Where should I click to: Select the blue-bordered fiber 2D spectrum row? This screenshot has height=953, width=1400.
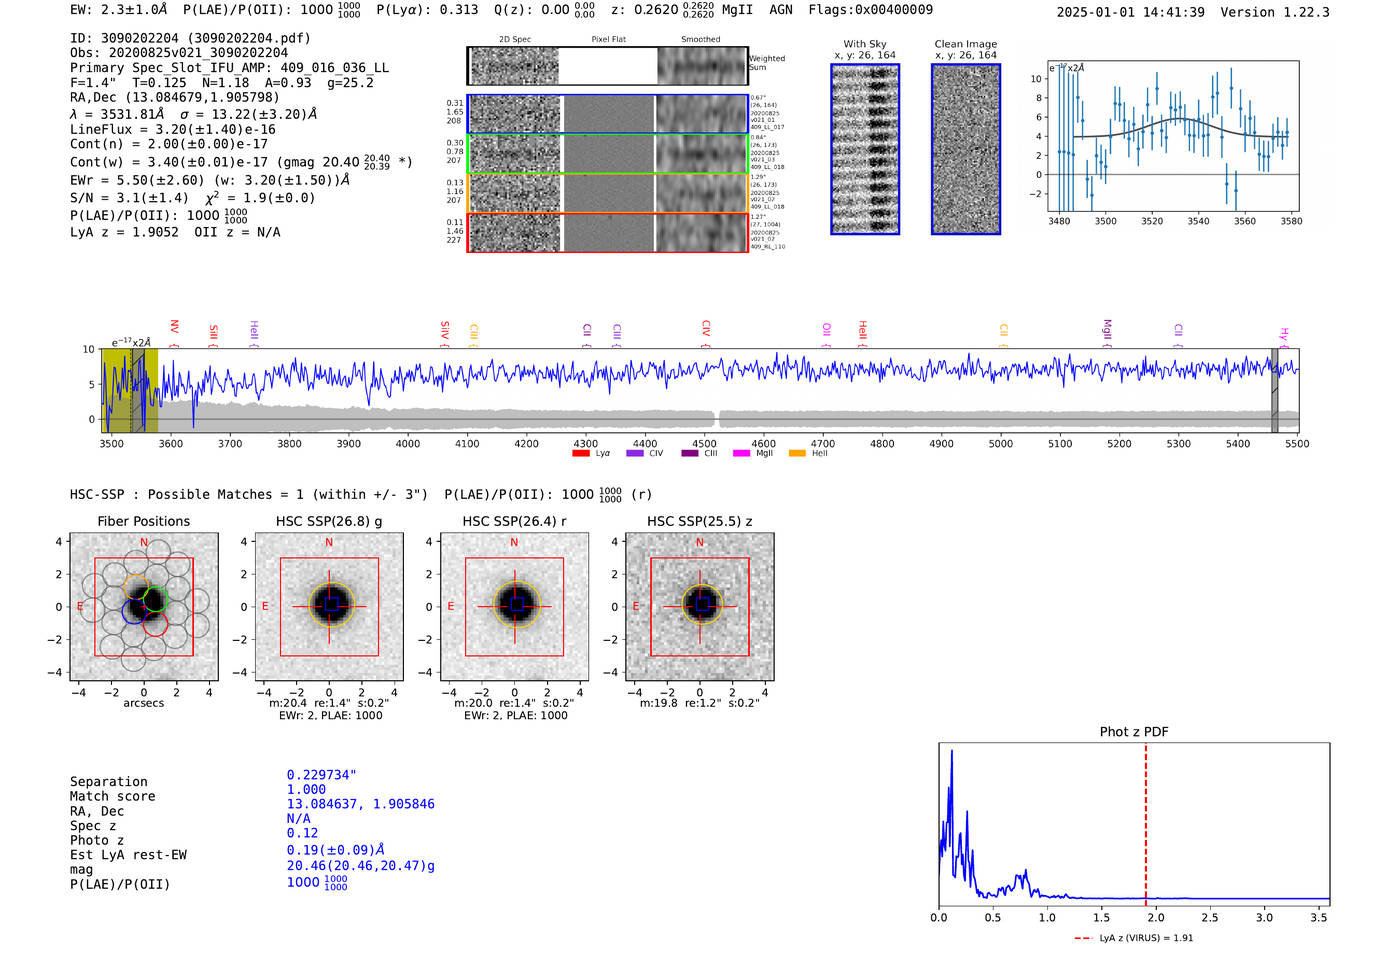click(x=607, y=114)
